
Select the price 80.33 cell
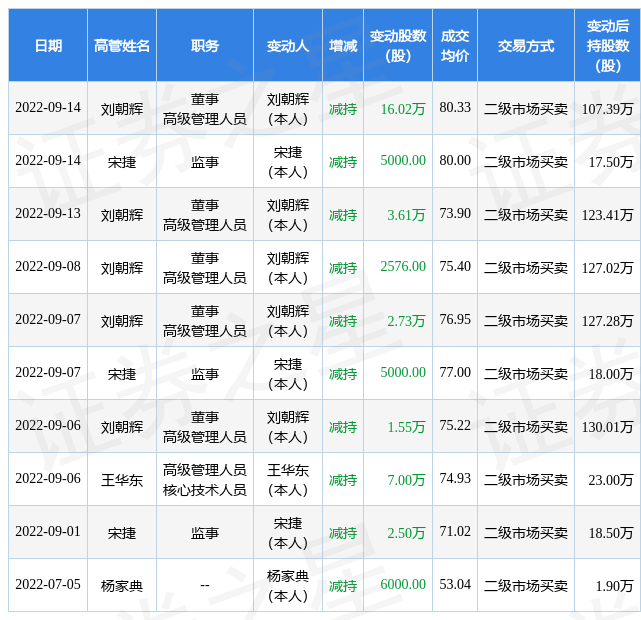tap(455, 107)
